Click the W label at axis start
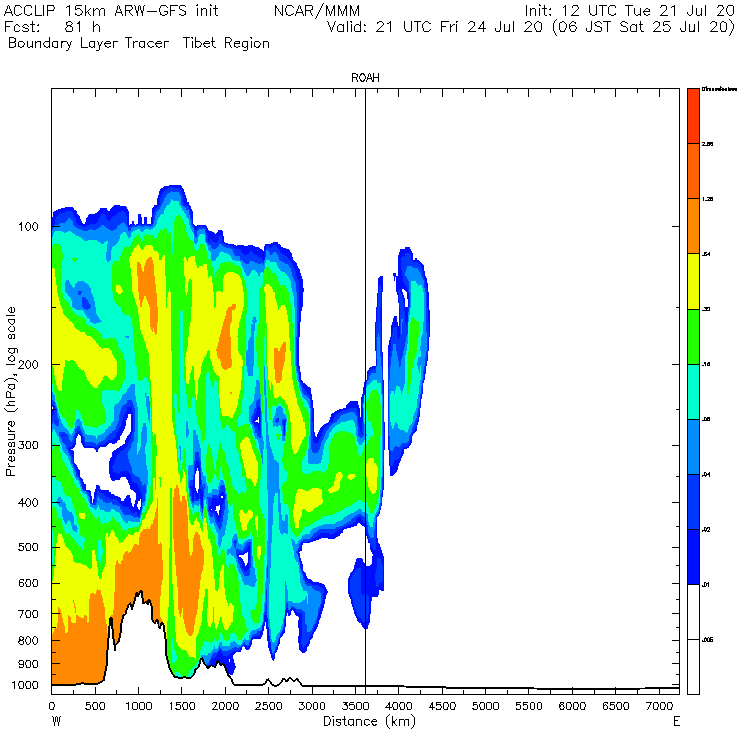The image size is (740, 740). pyautogui.click(x=56, y=722)
